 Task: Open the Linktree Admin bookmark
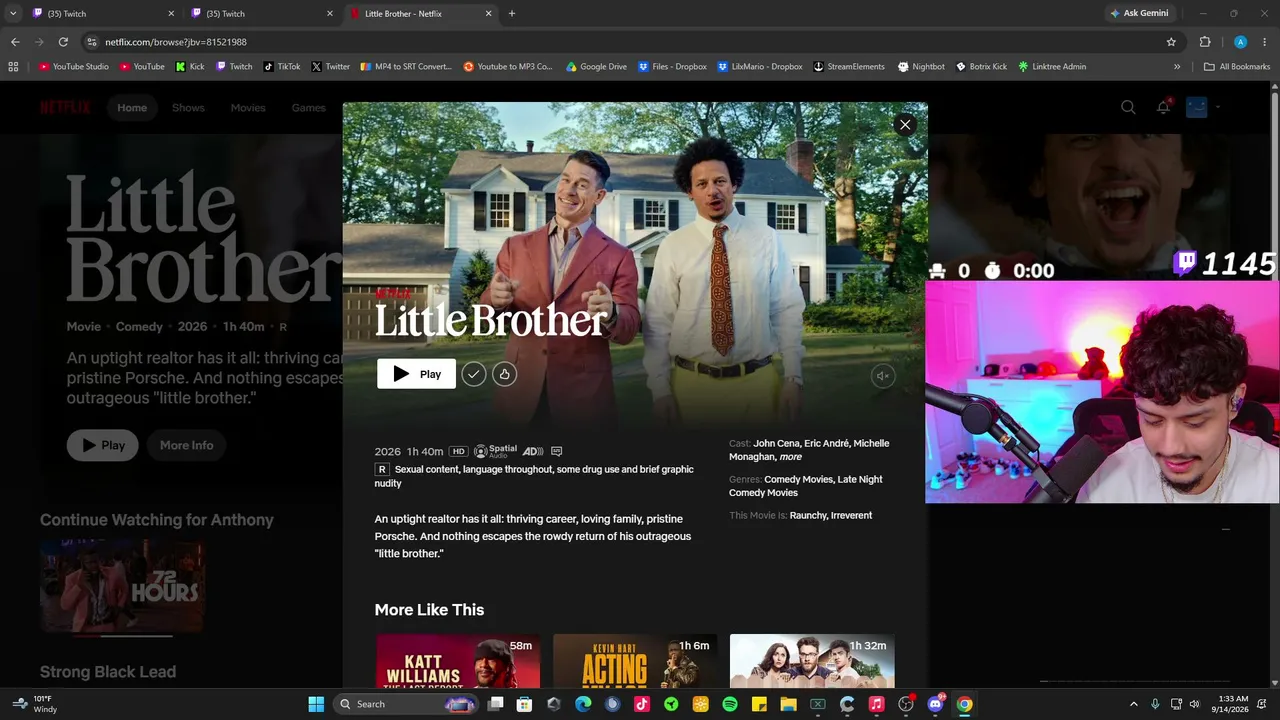point(1052,67)
